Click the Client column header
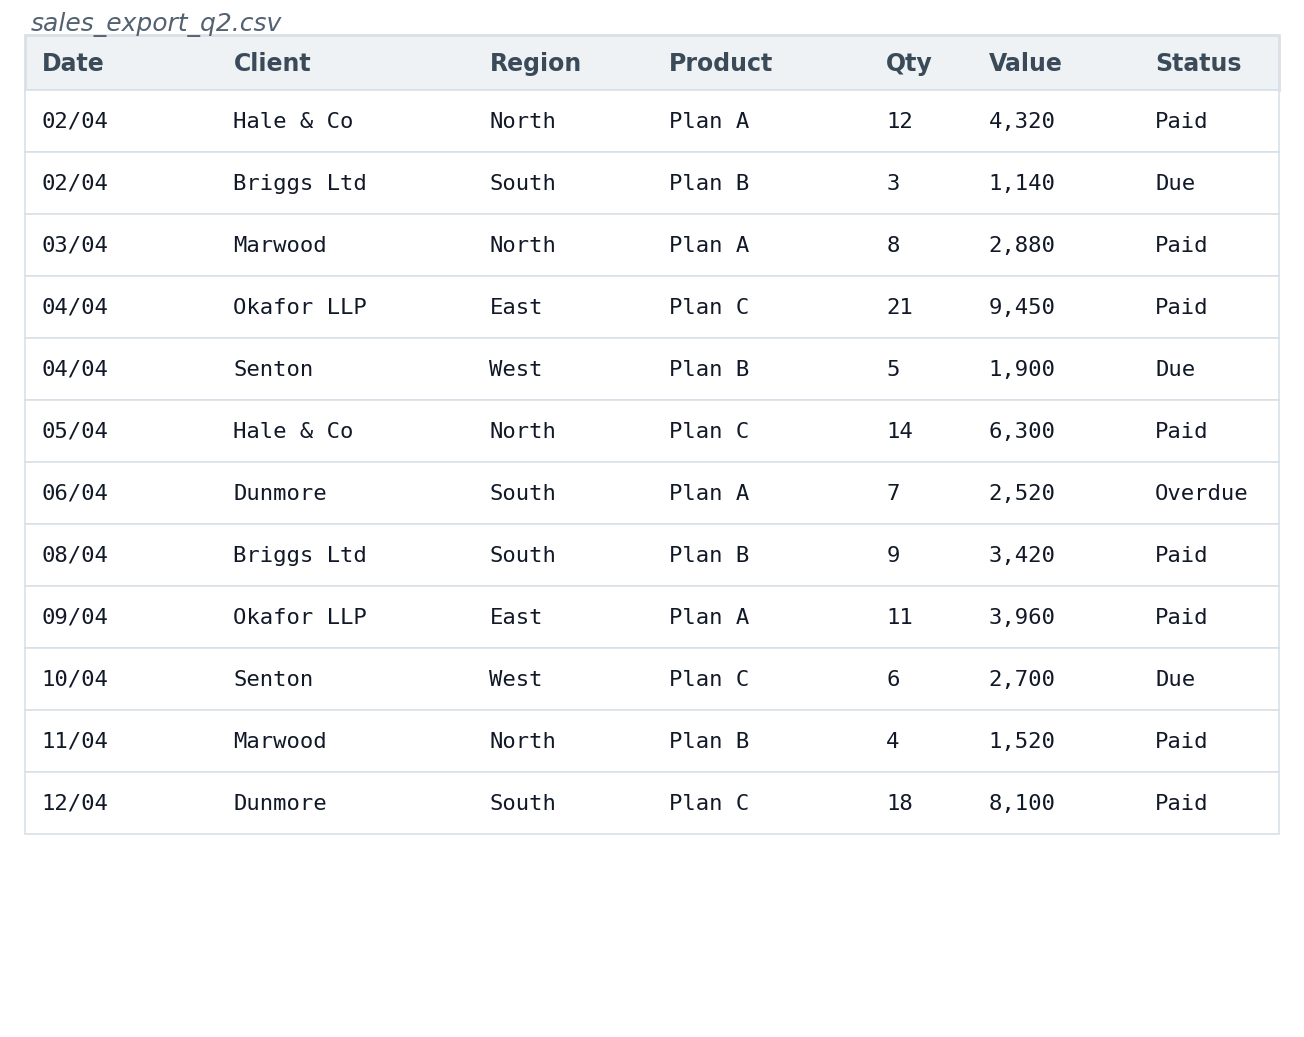The width and height of the screenshot is (1304, 1037). [x=272, y=64]
